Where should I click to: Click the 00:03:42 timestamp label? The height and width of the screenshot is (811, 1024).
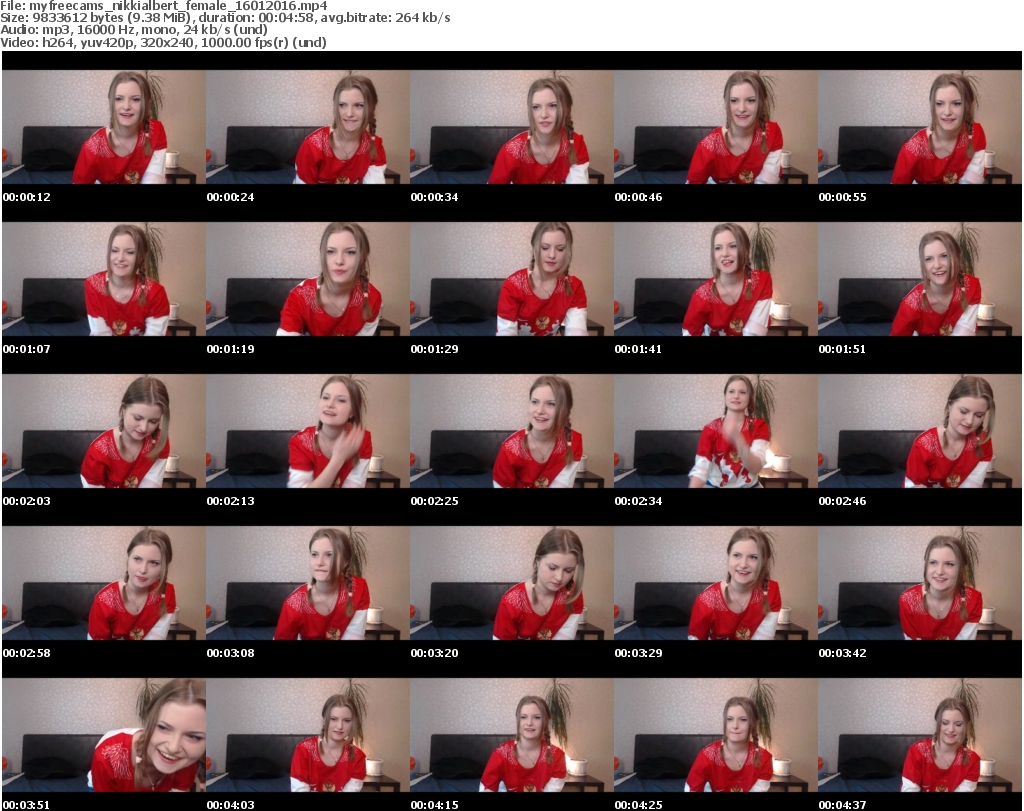click(842, 653)
